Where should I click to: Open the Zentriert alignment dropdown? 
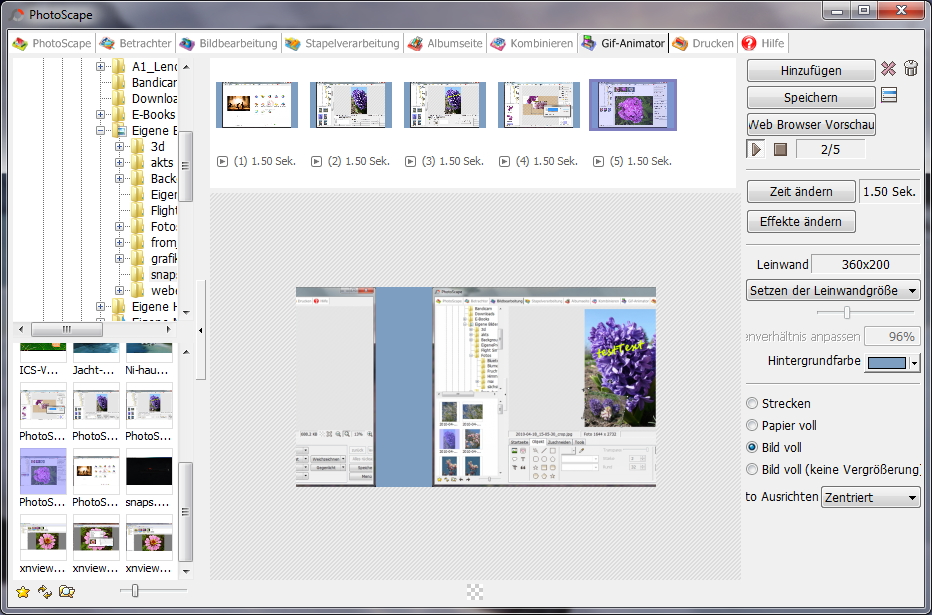pos(870,498)
